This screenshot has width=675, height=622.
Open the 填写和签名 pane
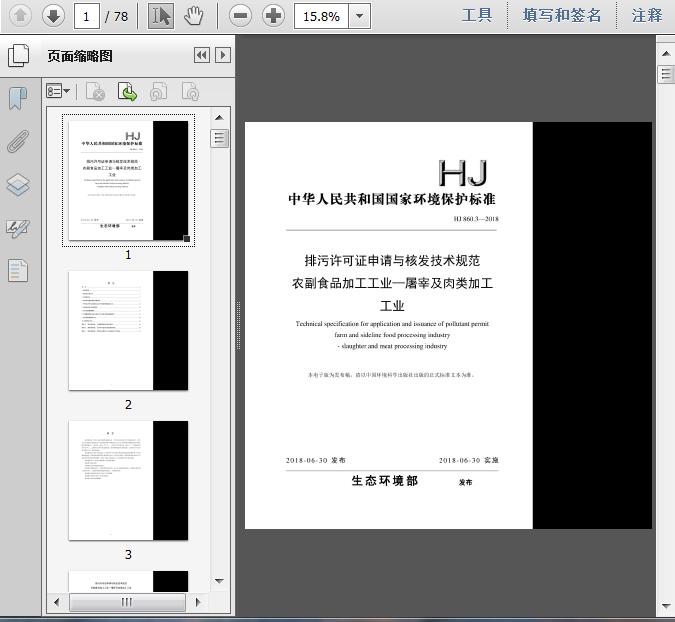click(562, 15)
